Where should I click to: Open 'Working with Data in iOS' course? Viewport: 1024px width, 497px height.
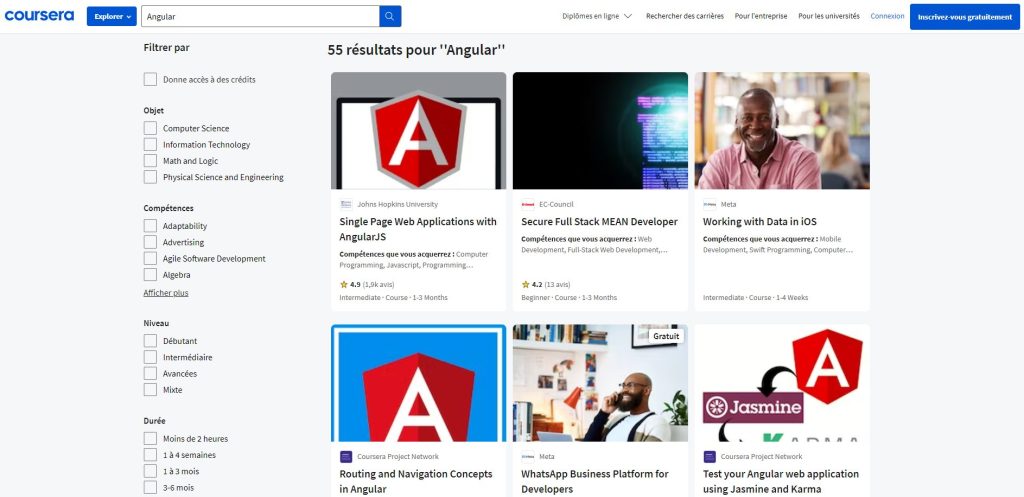point(760,222)
